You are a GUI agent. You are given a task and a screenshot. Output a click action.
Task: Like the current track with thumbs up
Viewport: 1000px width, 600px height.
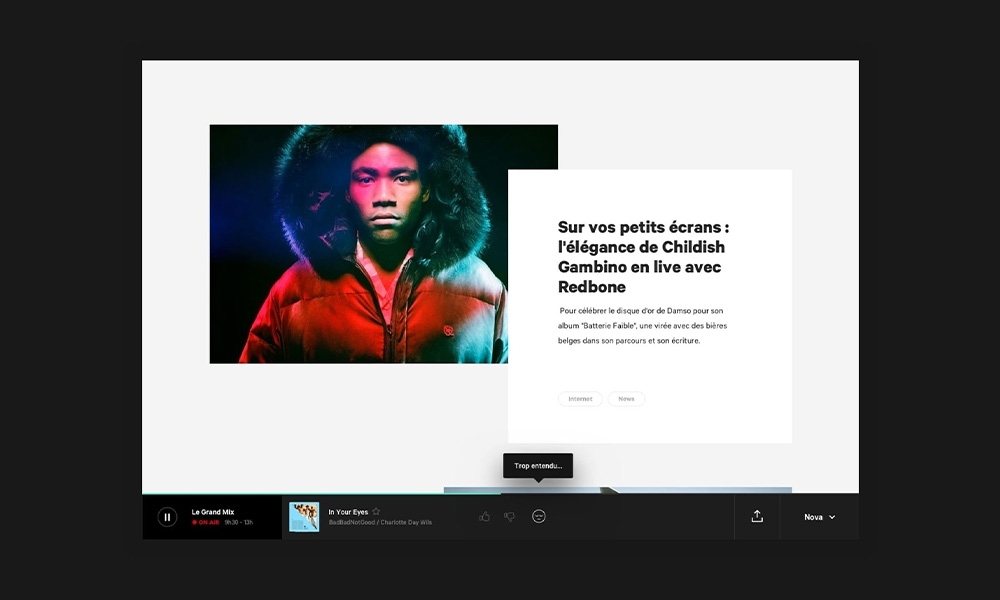485,516
